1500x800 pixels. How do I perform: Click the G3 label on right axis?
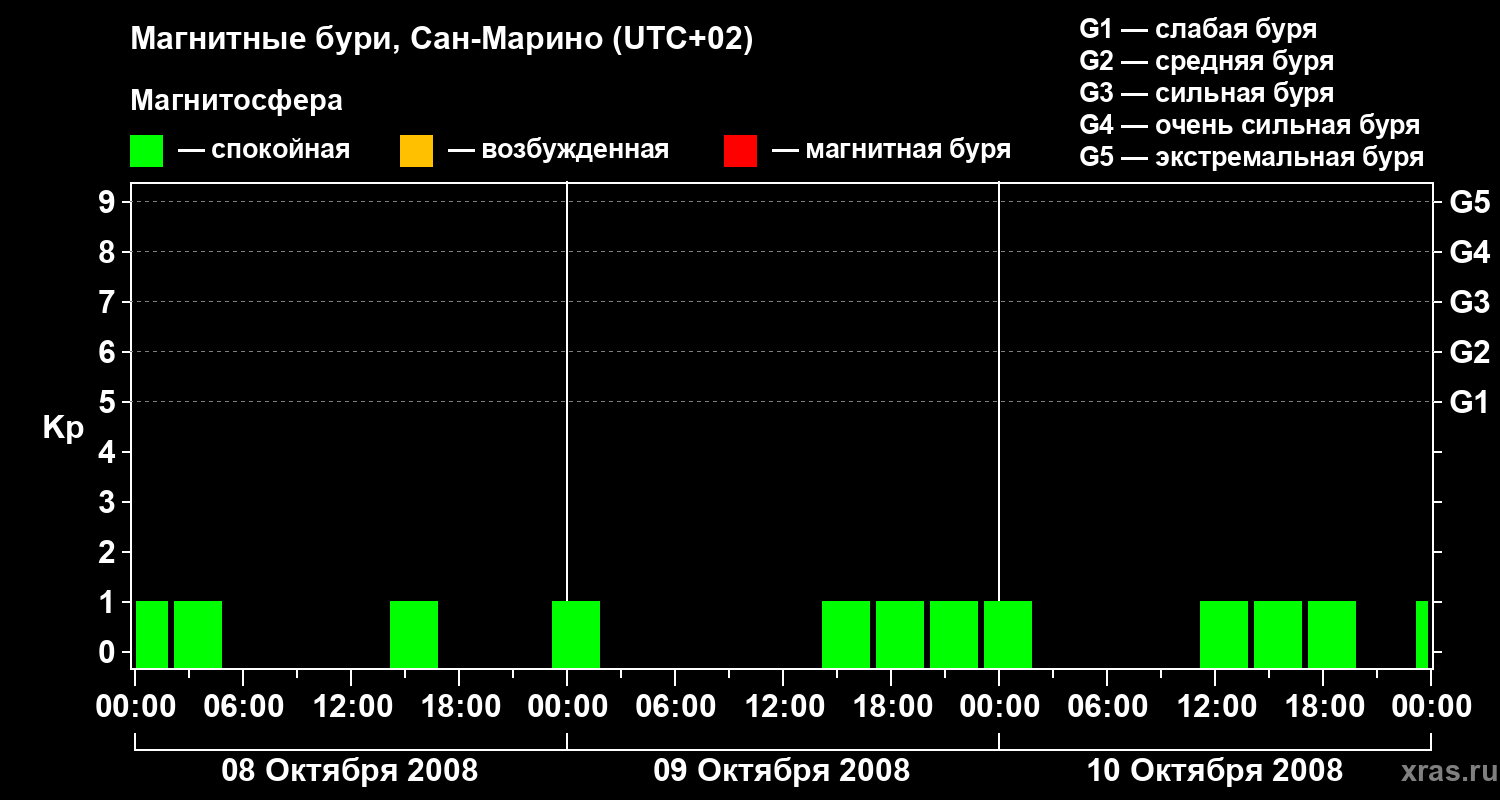pyautogui.click(x=1469, y=302)
